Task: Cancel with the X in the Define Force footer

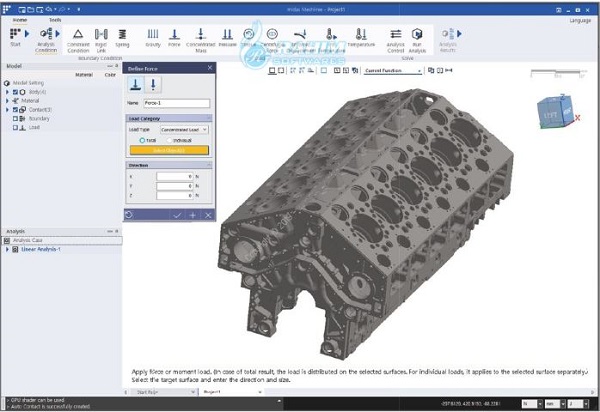Action: [208, 215]
